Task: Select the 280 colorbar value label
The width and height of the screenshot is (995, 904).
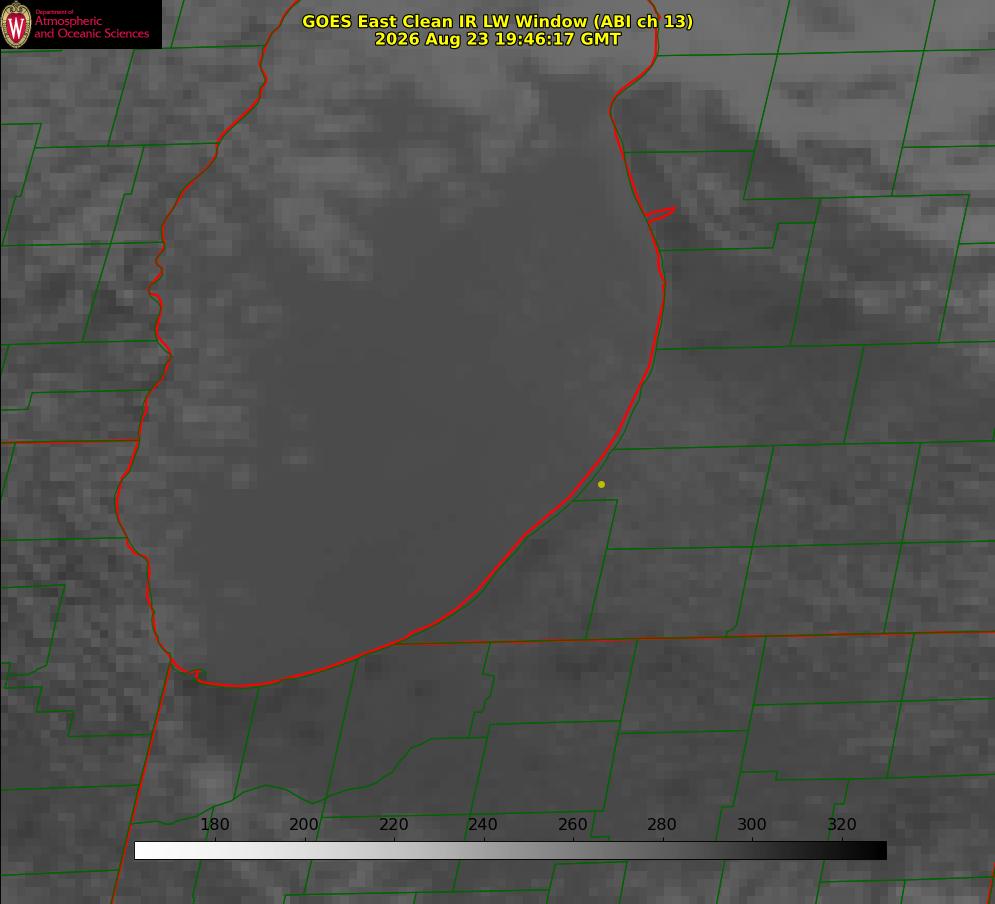Action: coord(662,824)
